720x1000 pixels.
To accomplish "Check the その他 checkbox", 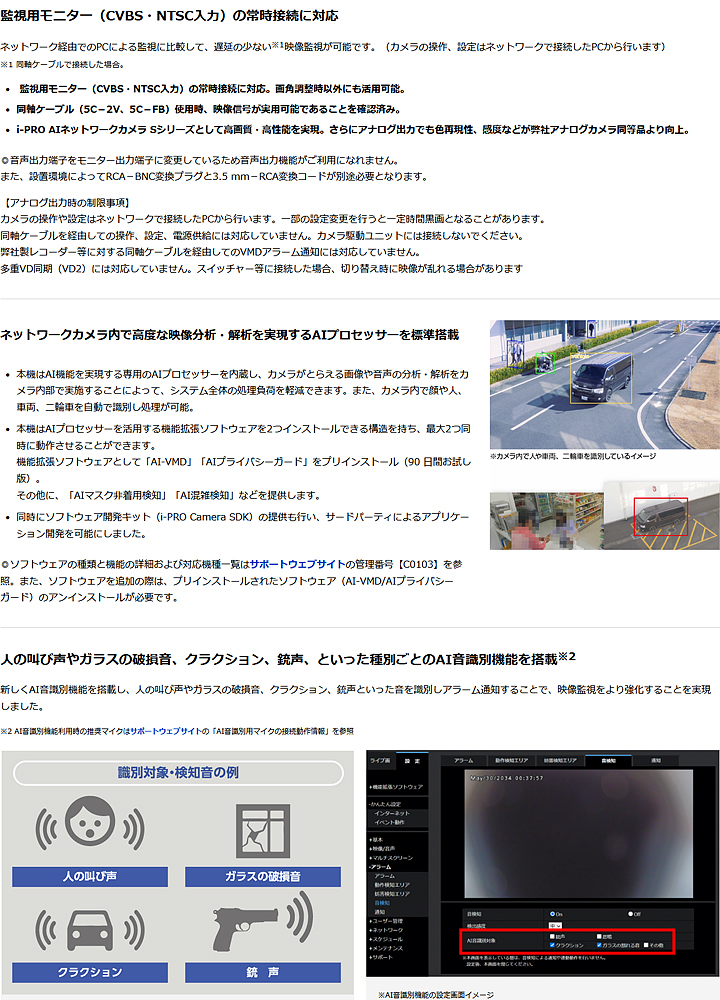I will point(646,945).
